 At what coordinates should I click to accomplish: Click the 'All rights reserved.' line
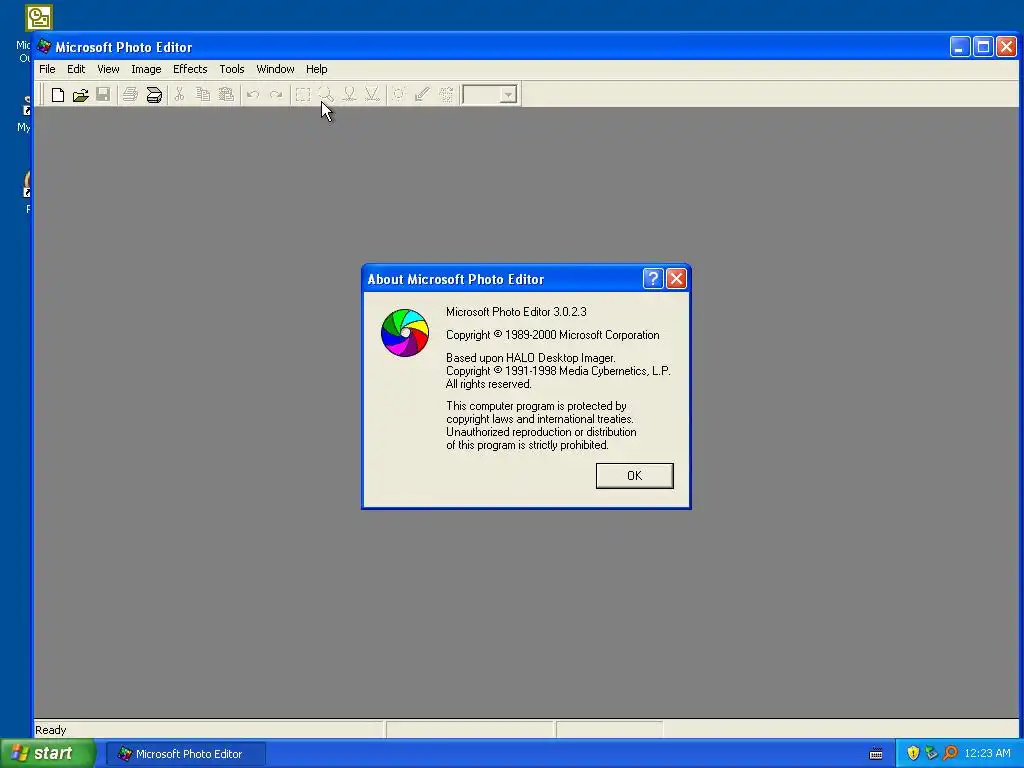[488, 384]
